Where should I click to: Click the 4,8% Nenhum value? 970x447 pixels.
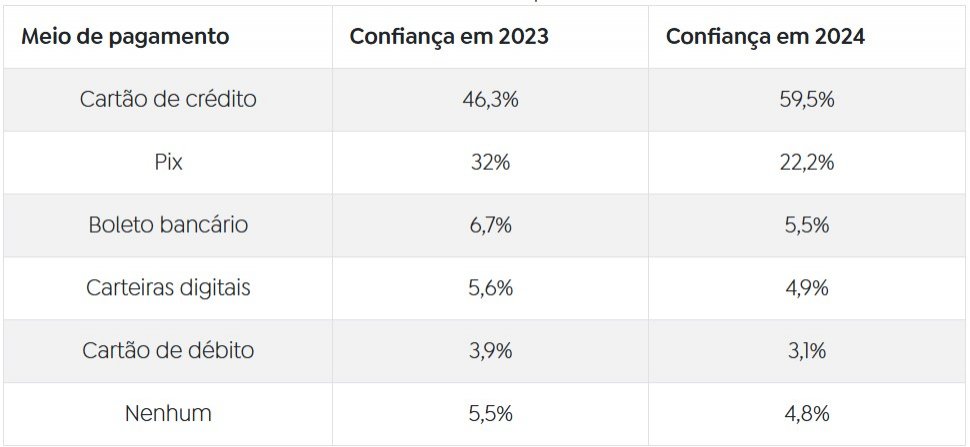pos(807,414)
